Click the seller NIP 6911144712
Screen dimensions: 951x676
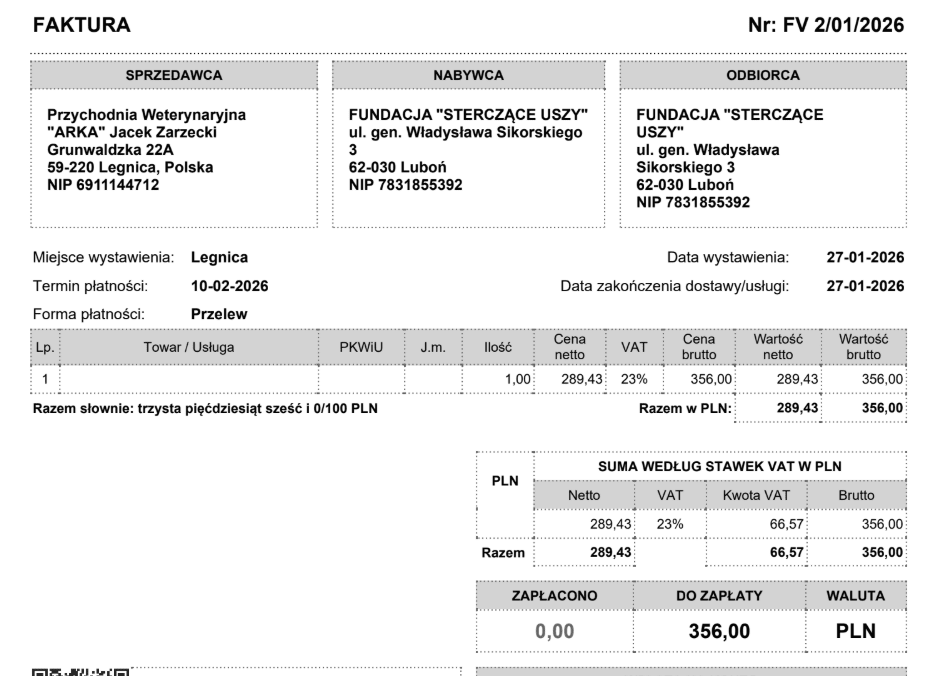coord(103,185)
